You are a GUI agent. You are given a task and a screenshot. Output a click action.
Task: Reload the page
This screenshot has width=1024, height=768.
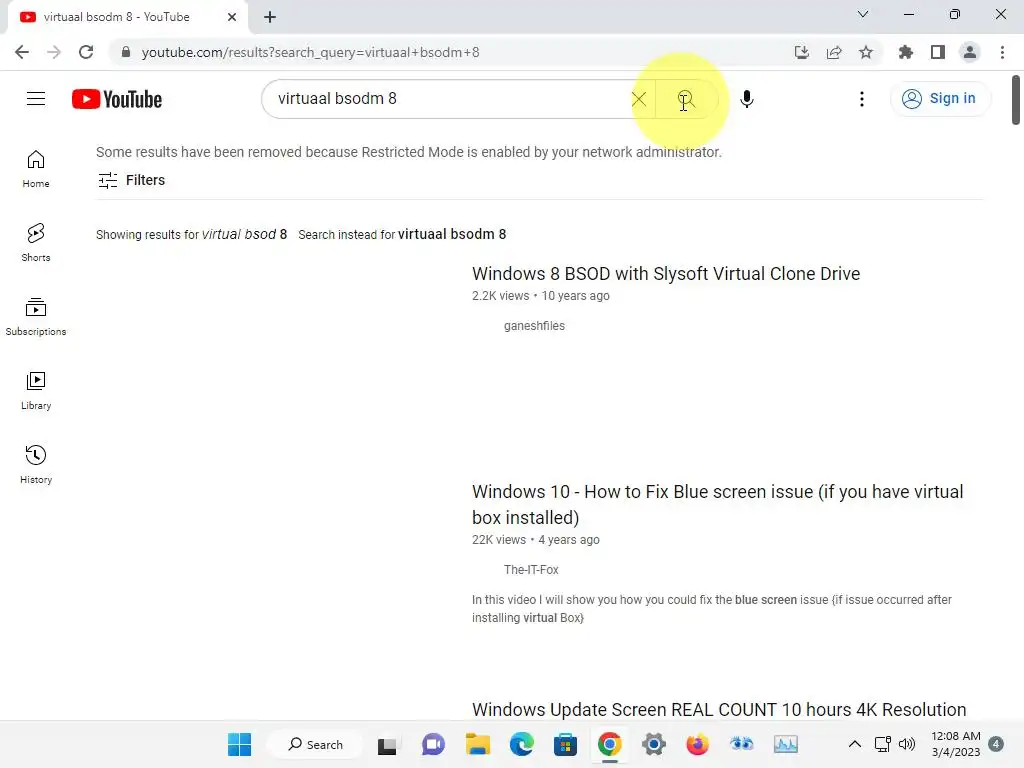tap(86, 52)
